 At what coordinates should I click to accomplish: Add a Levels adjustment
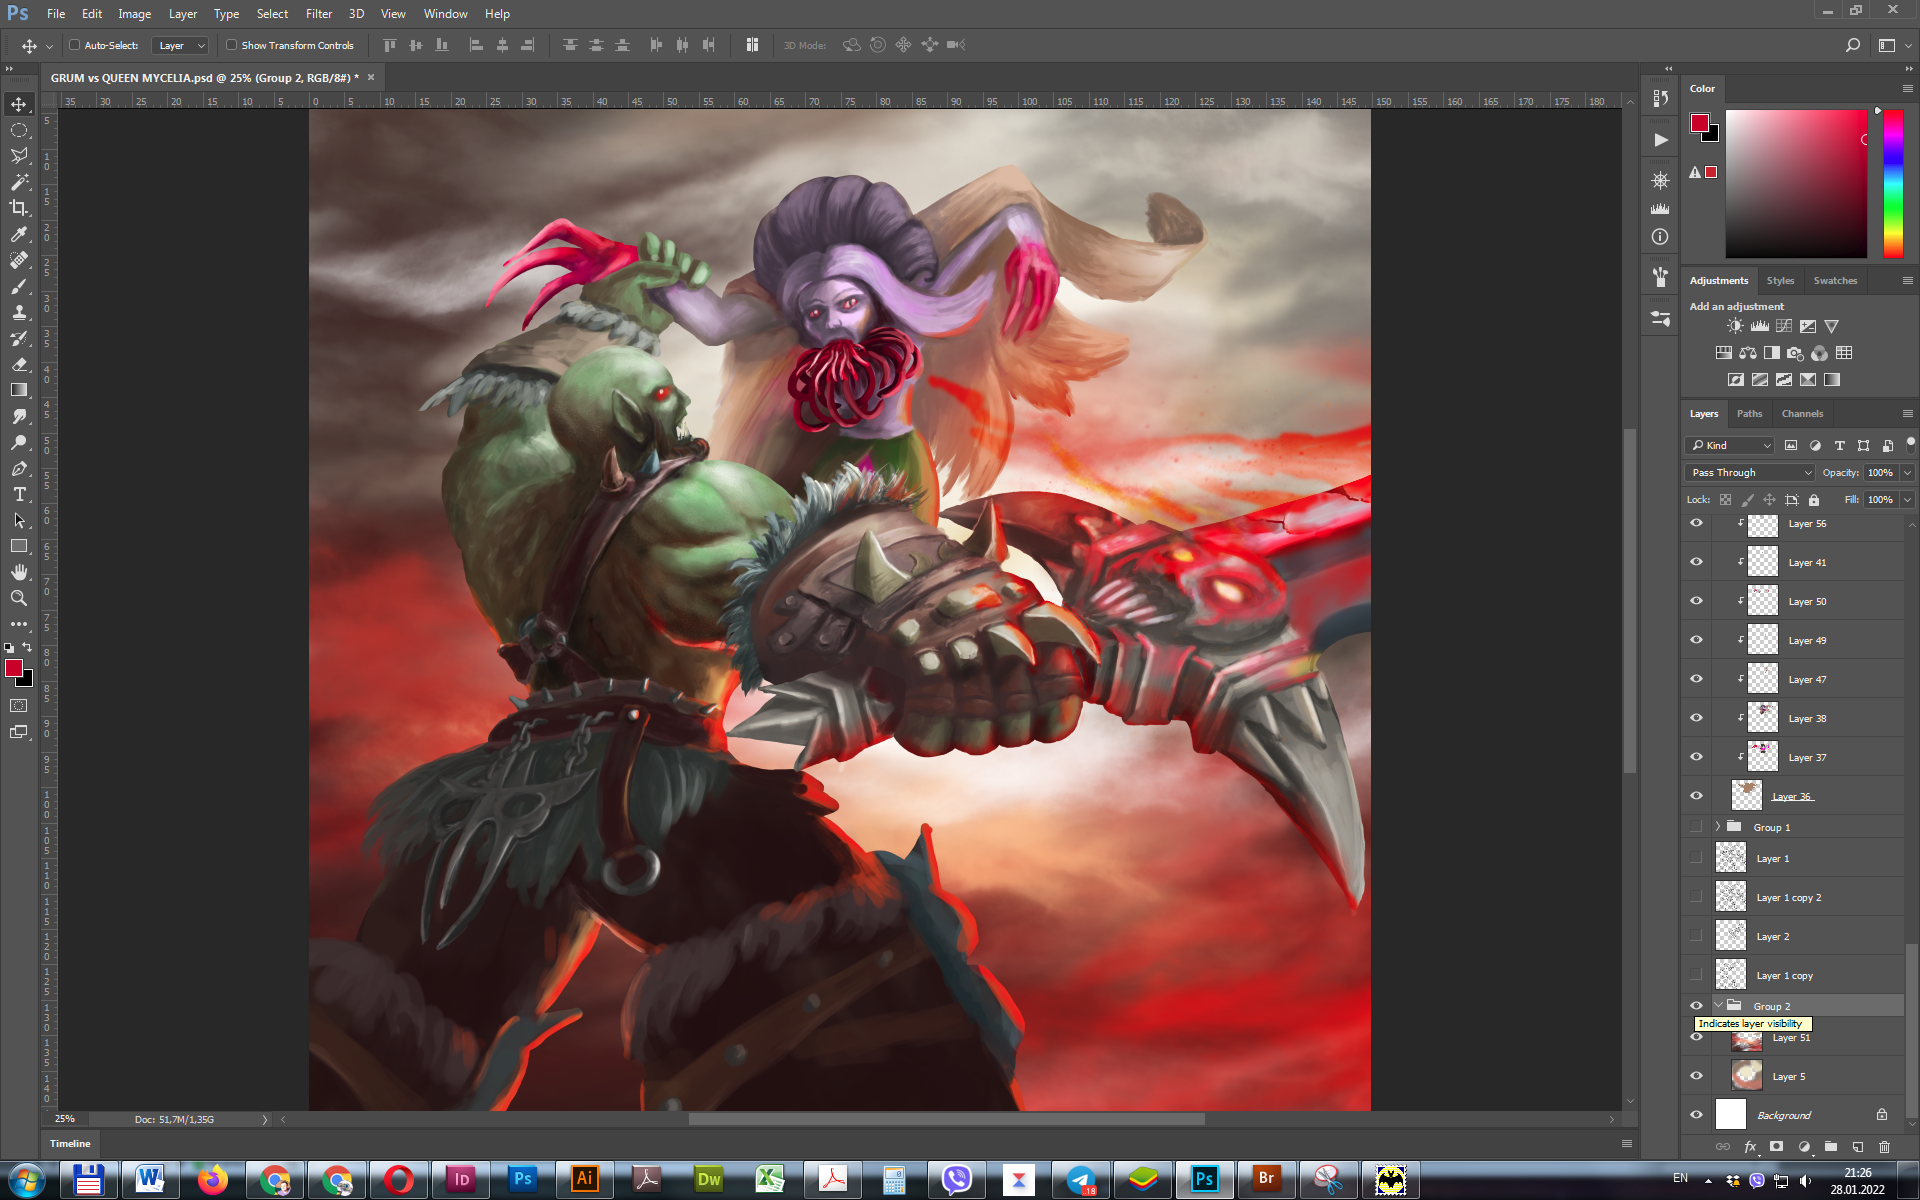(1759, 326)
